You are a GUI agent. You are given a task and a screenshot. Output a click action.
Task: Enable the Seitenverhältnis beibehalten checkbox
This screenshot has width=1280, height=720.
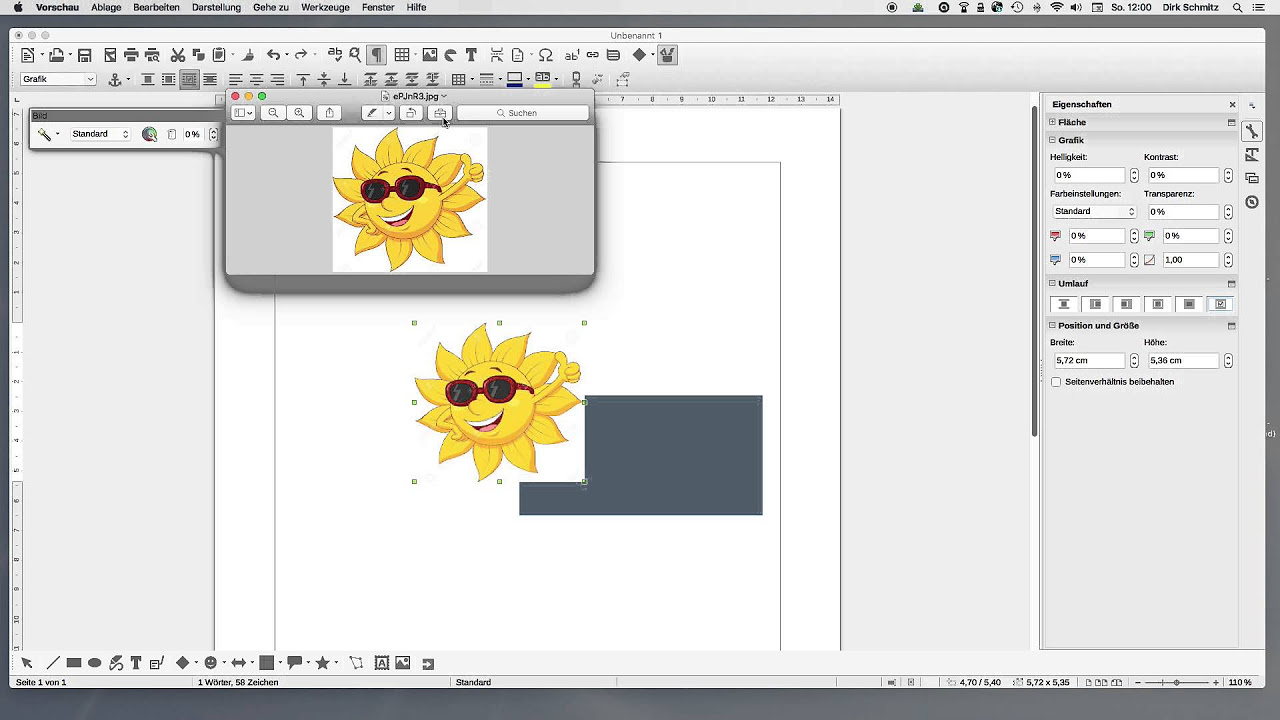pyautogui.click(x=1056, y=382)
